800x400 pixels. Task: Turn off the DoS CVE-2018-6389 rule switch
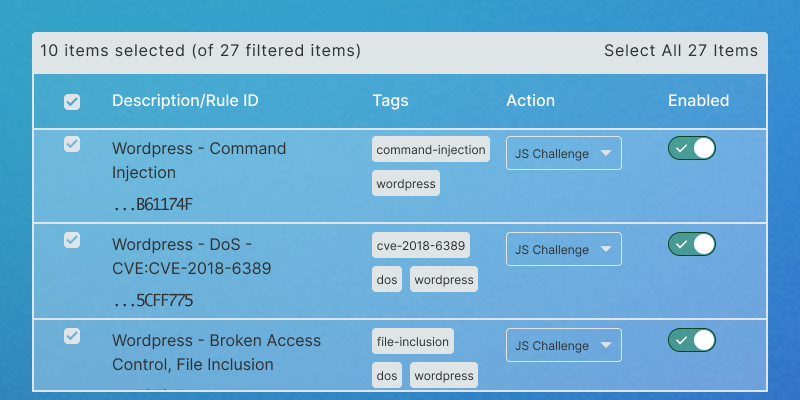[x=692, y=244]
